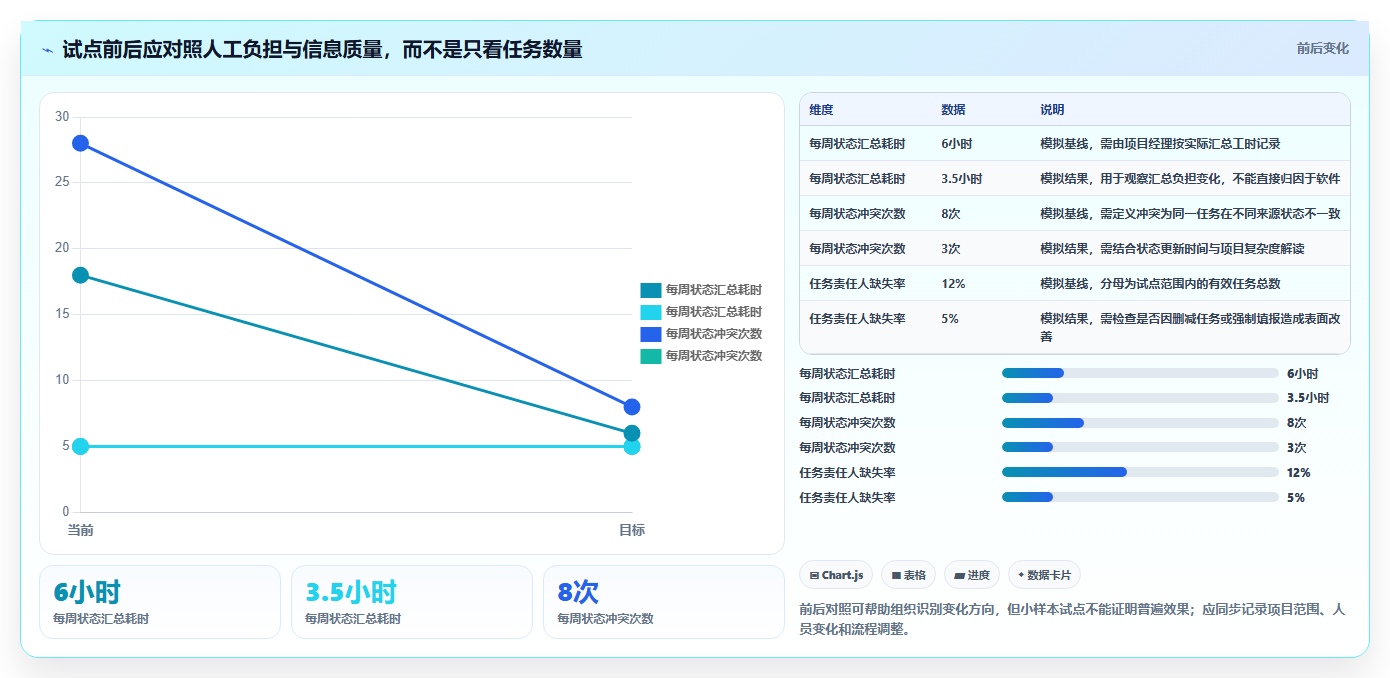Click the 当前 x-axis label

tap(81, 530)
